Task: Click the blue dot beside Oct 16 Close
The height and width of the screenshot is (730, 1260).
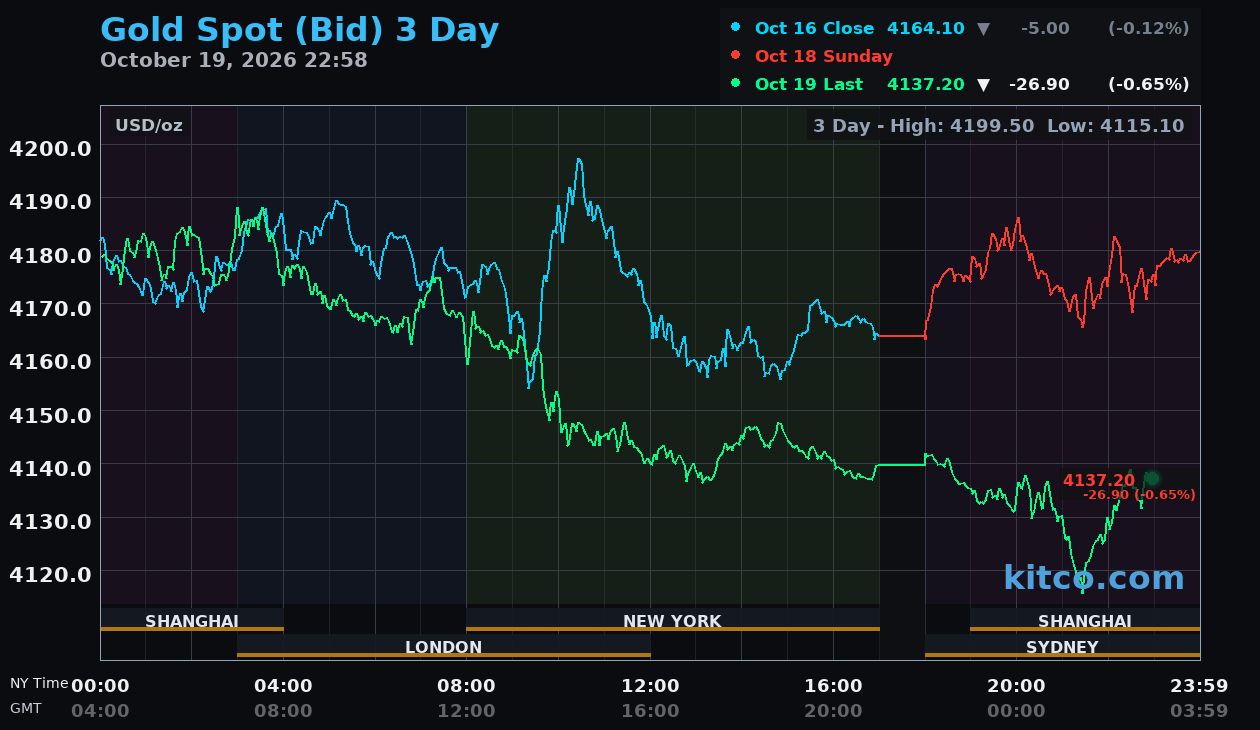Action: pos(736,28)
